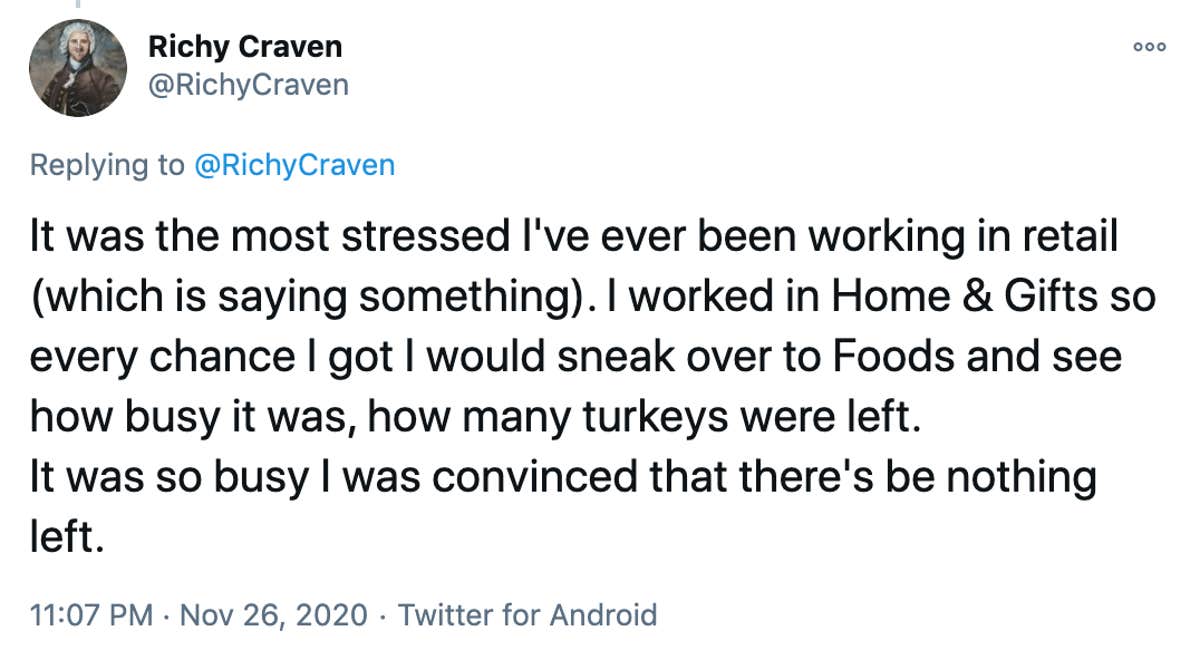The image size is (1200, 660).
Task: Click the final word "left." of the tweet
Action: [67, 535]
